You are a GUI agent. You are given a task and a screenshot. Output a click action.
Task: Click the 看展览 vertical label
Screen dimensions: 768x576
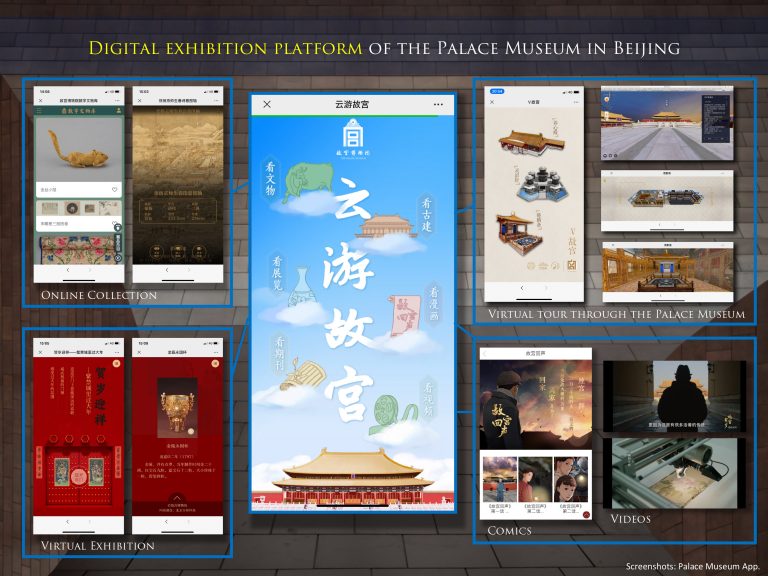tap(277, 273)
